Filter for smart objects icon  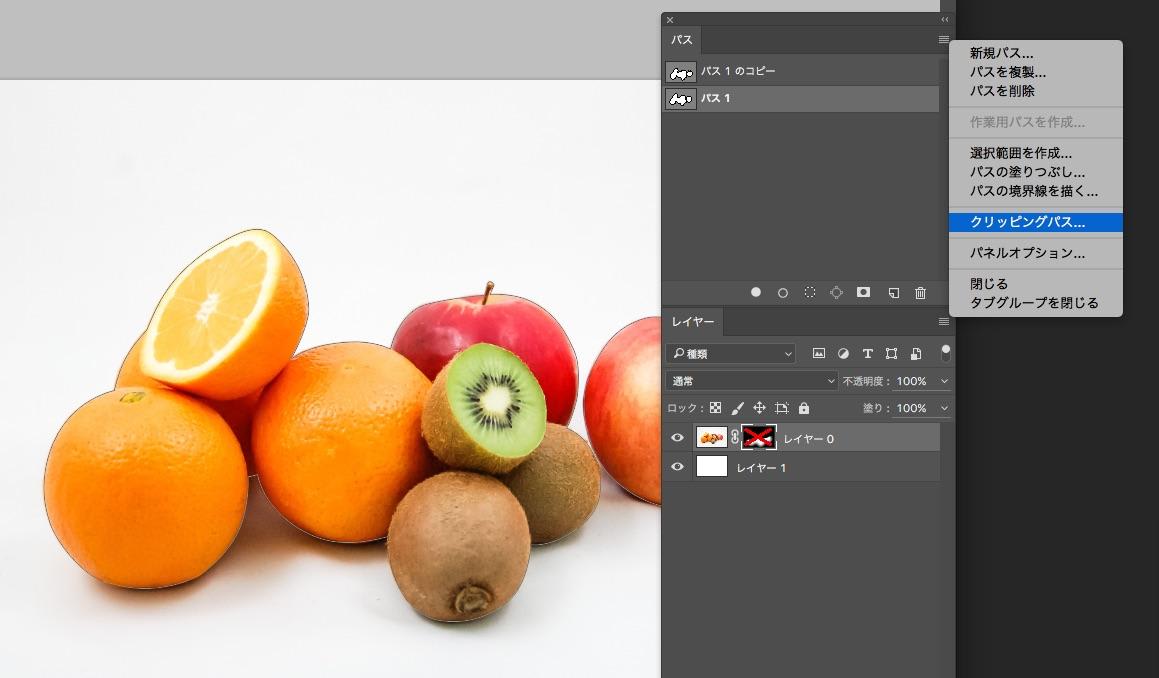point(916,353)
